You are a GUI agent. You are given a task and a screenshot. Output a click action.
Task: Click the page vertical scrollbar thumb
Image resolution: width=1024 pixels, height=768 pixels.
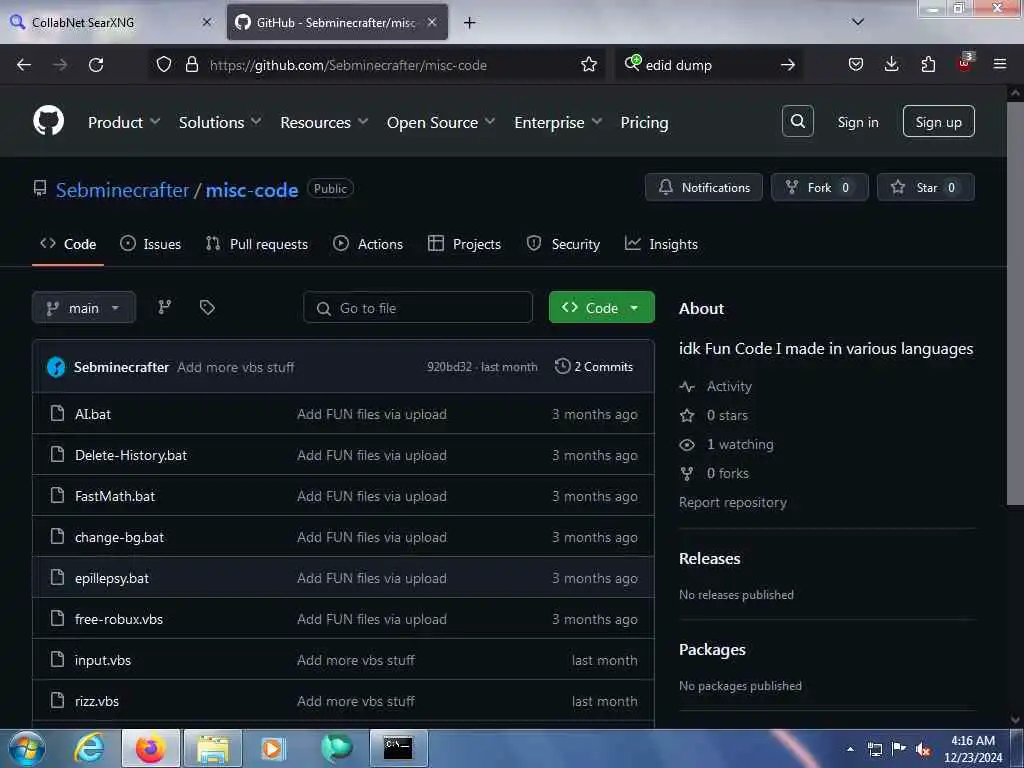pyautogui.click(x=1014, y=303)
